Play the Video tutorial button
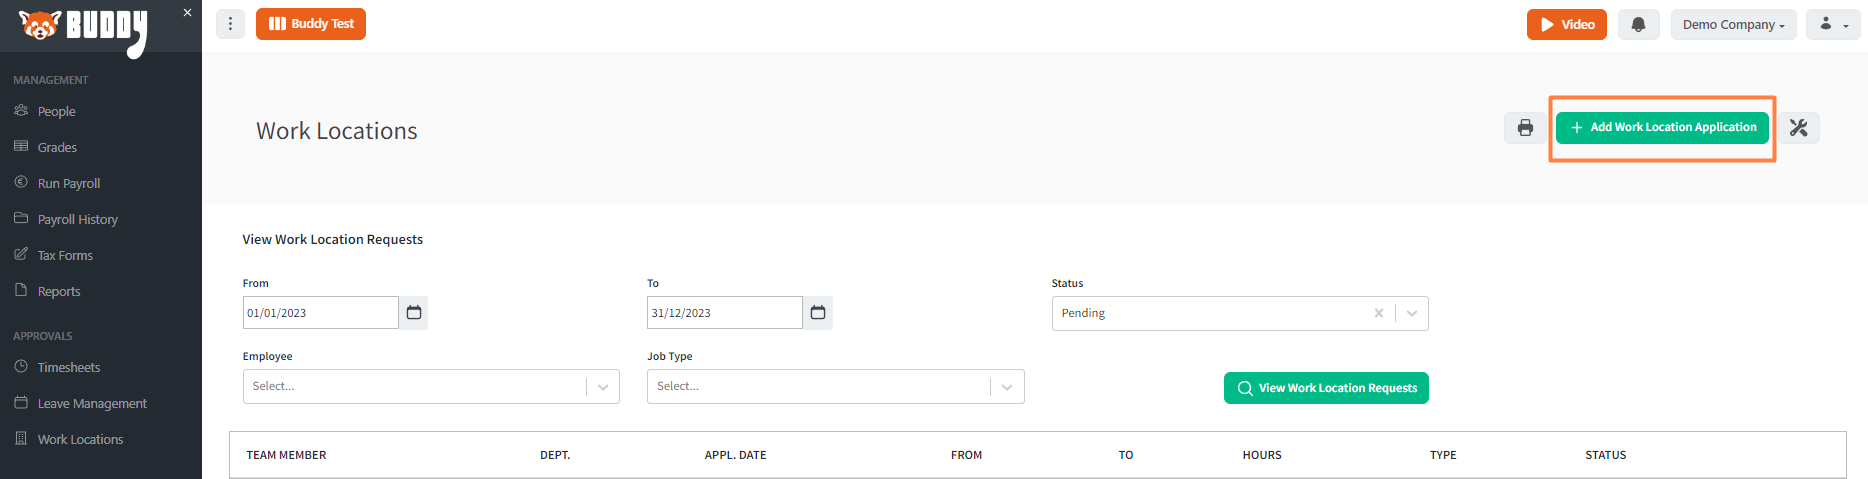Image resolution: width=1868 pixels, height=479 pixels. (1566, 24)
